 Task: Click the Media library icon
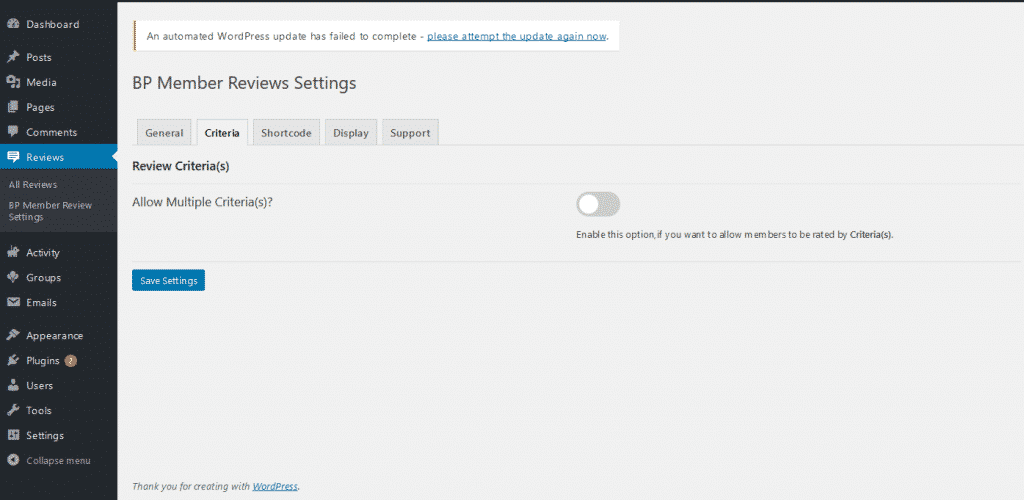click(x=12, y=82)
